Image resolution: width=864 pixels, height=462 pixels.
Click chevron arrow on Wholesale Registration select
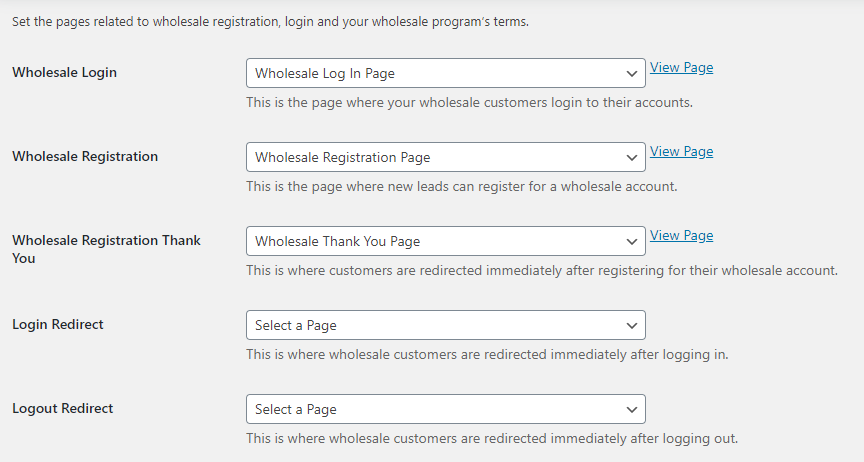pos(631,157)
